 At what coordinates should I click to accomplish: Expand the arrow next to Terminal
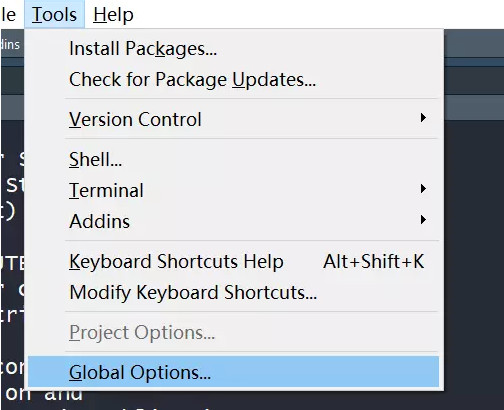tap(423, 189)
